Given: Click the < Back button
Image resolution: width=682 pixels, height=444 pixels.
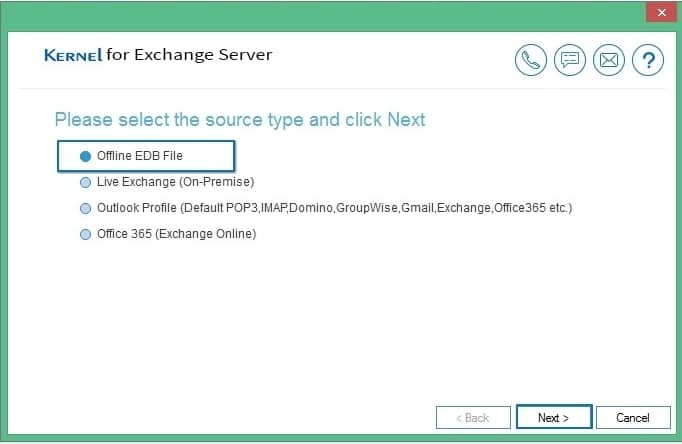Looking at the screenshot, I should (473, 417).
